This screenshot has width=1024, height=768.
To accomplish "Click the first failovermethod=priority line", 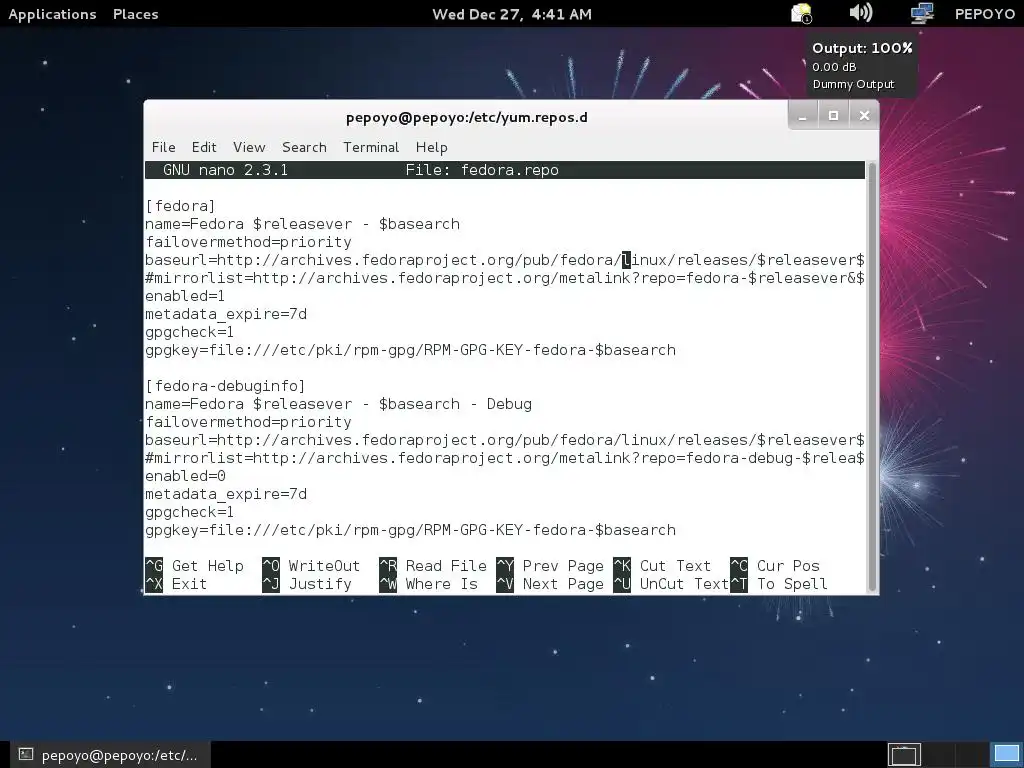I will tap(248, 242).
